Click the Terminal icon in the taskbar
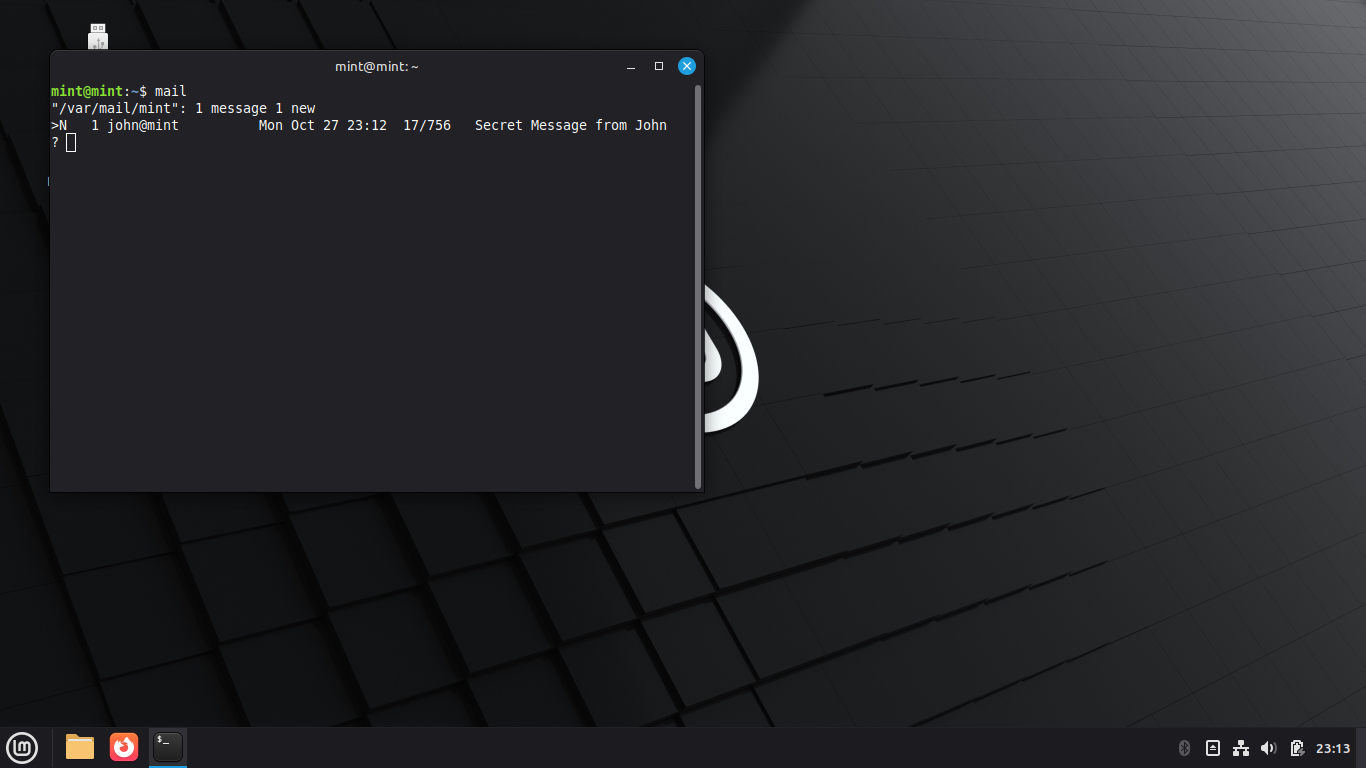The width and height of the screenshot is (1366, 768). 168,747
